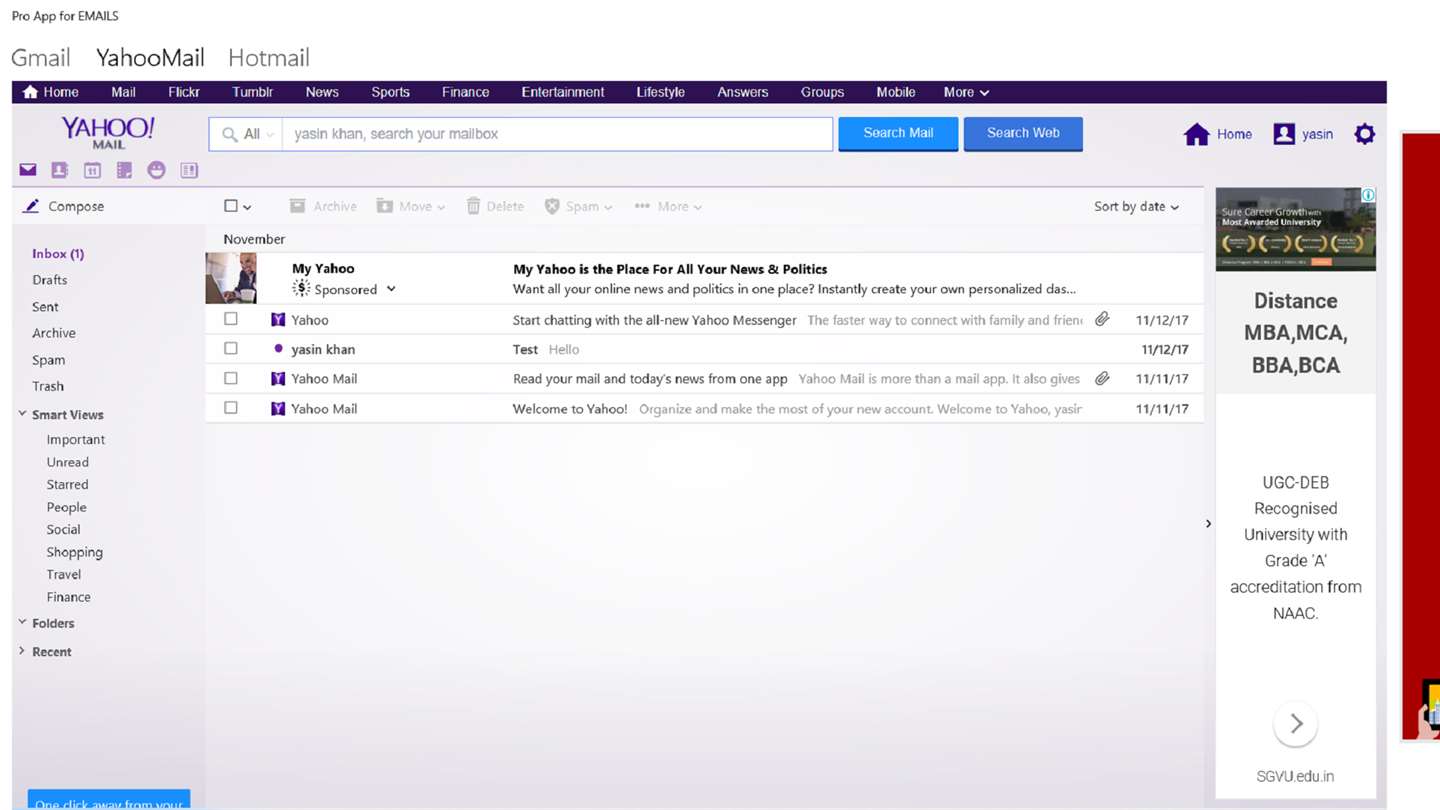Select the YahooMail tab
The width and height of the screenshot is (1440, 810).
pyautogui.click(x=150, y=57)
